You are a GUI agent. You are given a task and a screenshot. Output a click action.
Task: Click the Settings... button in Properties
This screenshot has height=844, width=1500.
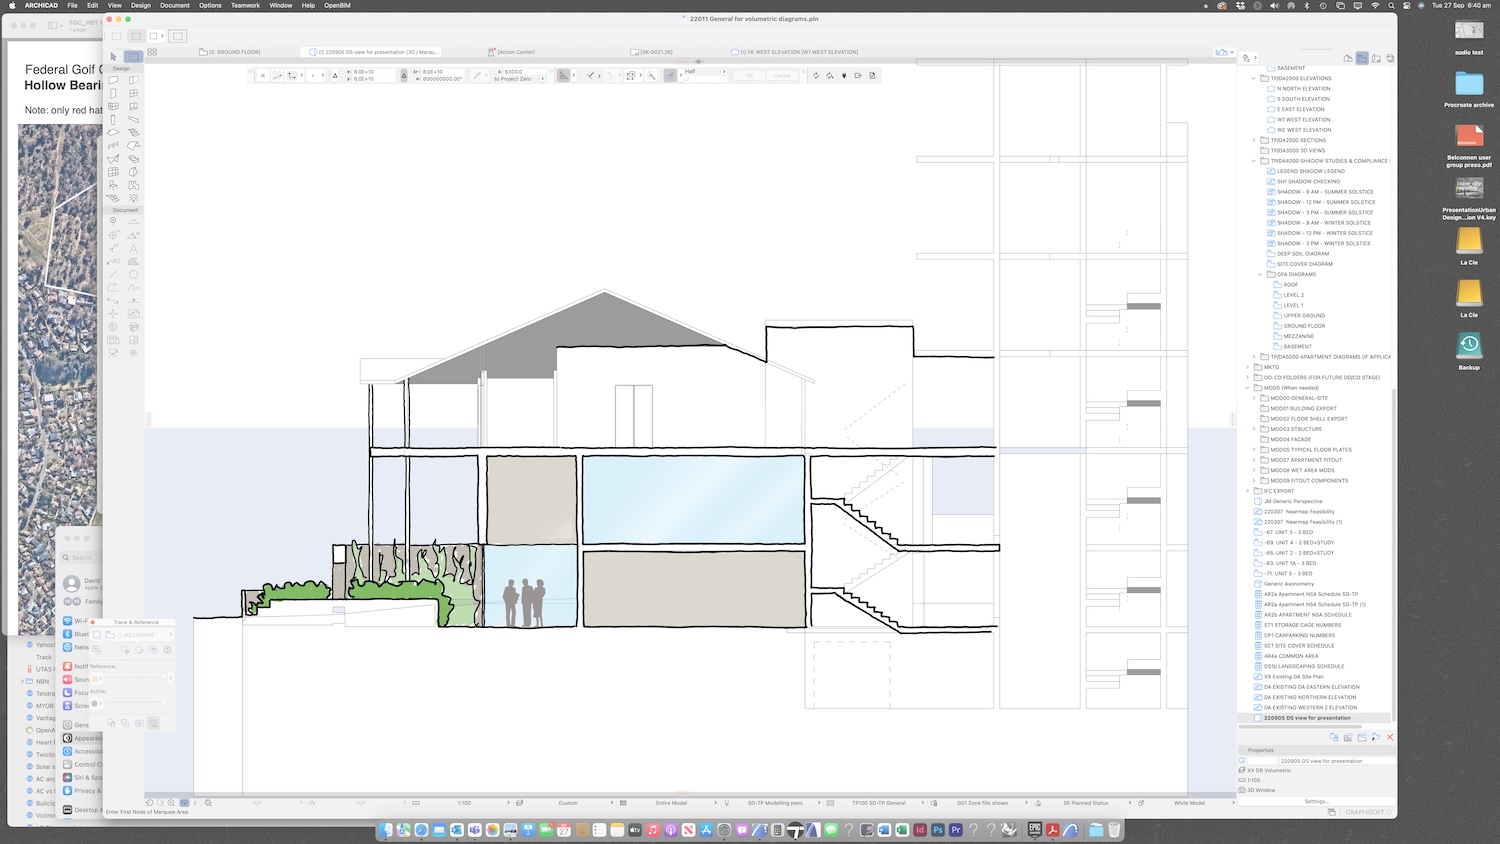click(x=1316, y=801)
